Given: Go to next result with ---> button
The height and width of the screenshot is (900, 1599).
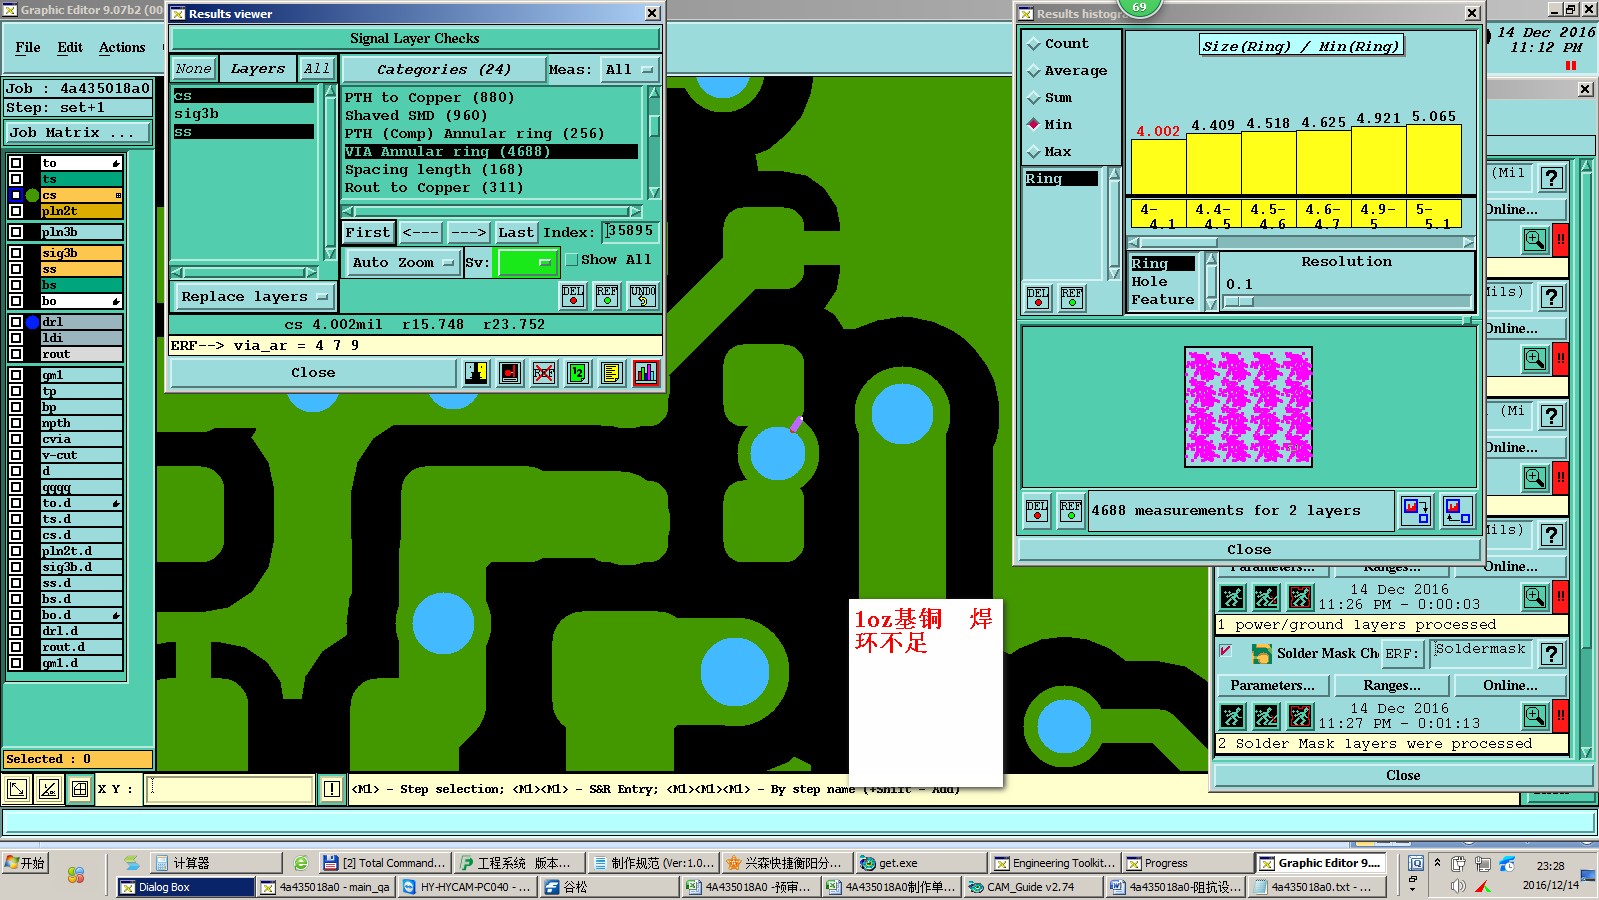Looking at the screenshot, I should point(468,232).
